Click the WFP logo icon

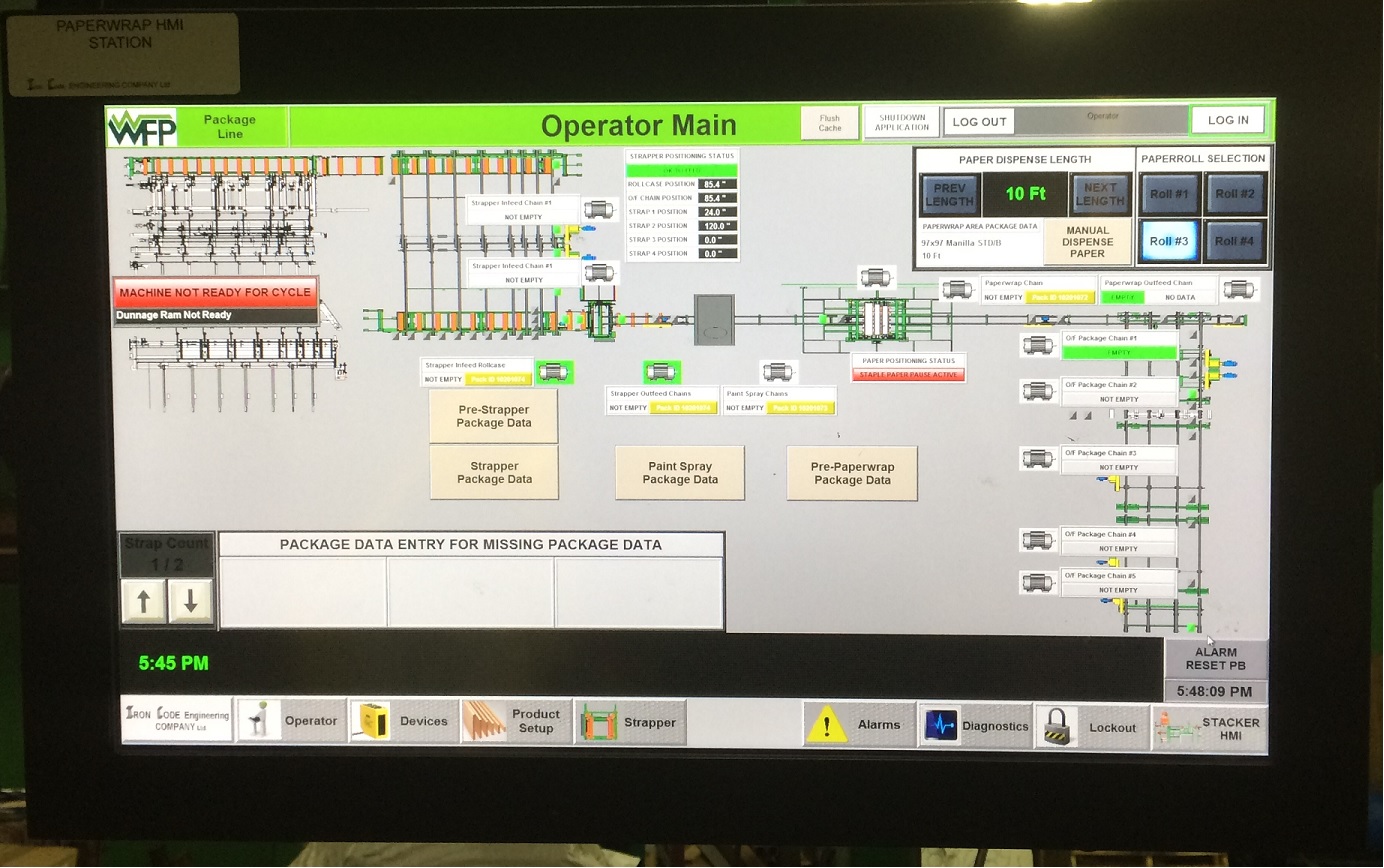pyautogui.click(x=142, y=127)
